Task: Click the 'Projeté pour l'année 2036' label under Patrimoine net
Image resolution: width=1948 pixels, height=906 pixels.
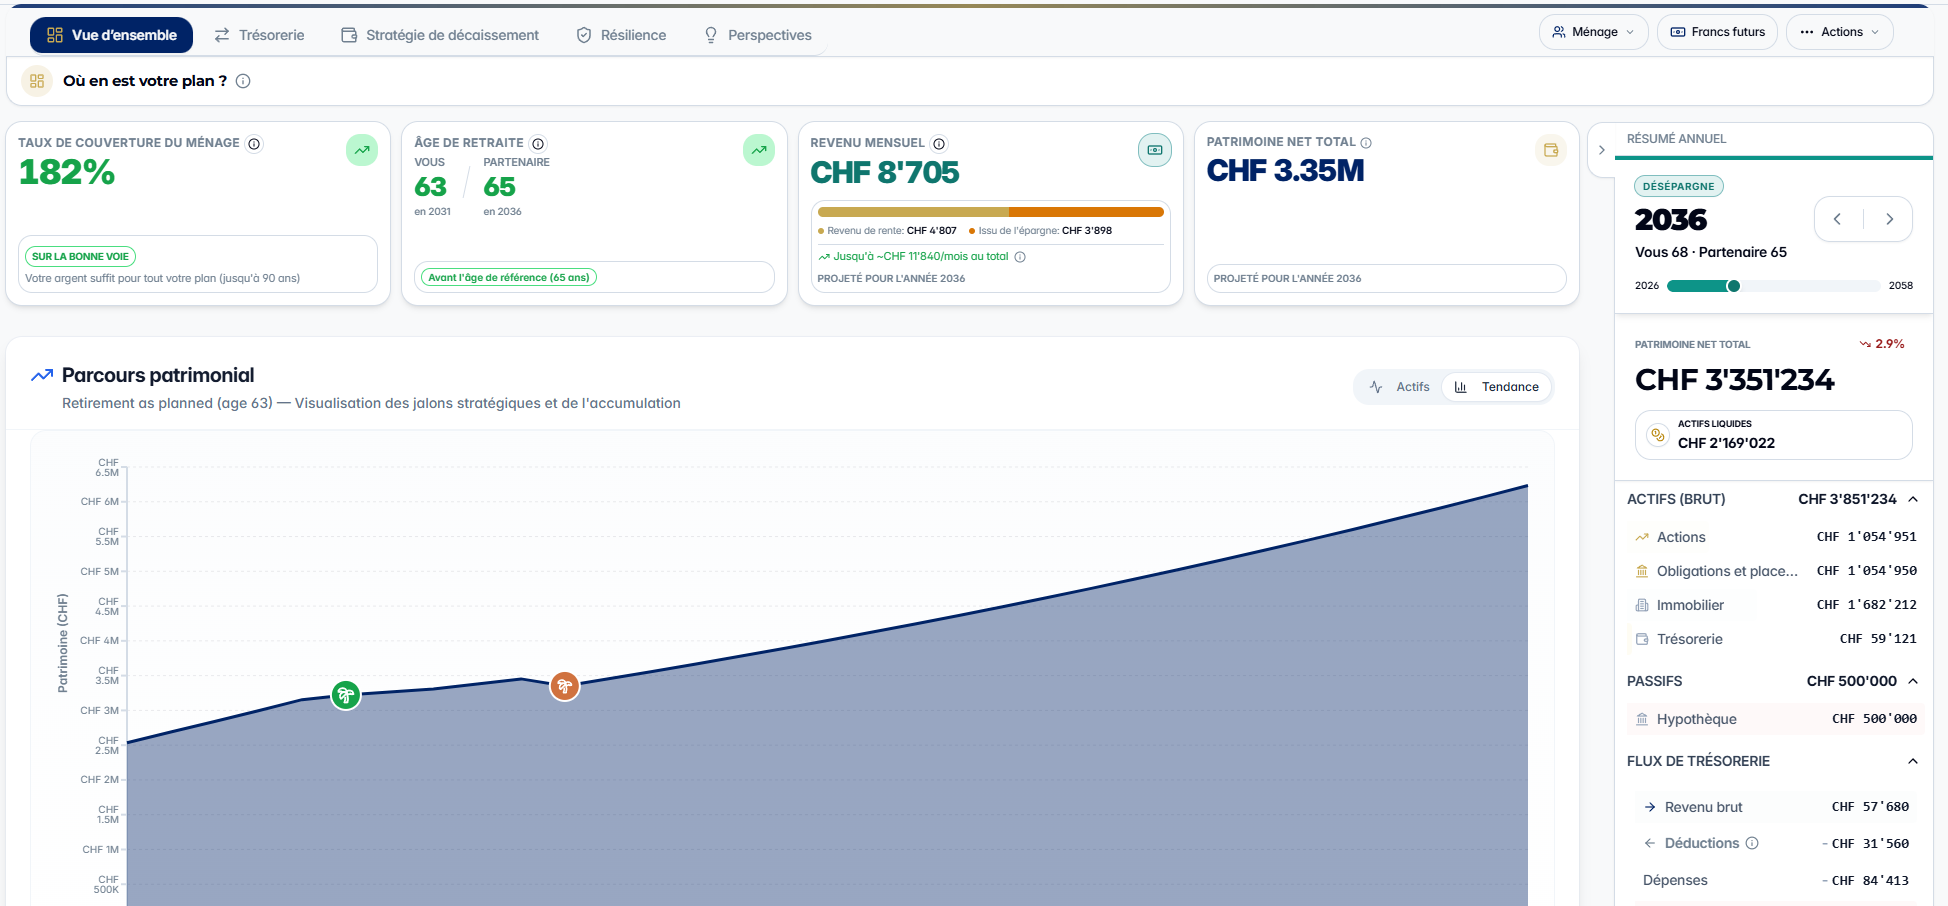Action: click(x=1287, y=279)
